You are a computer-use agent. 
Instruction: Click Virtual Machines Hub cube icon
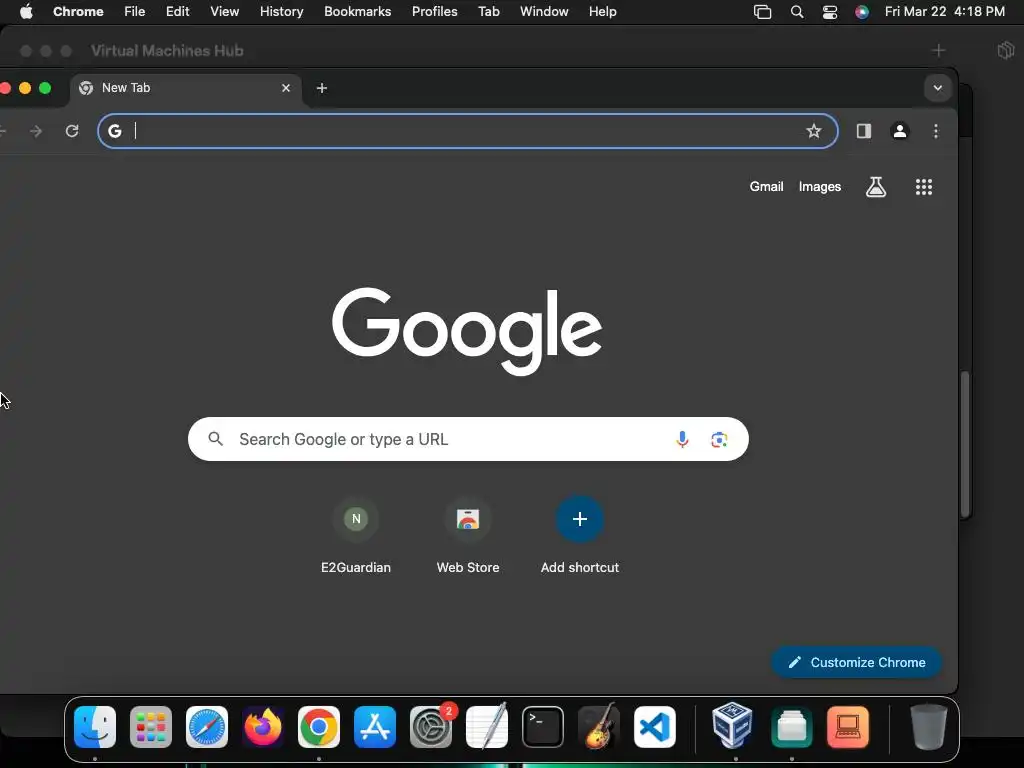(x=1006, y=50)
